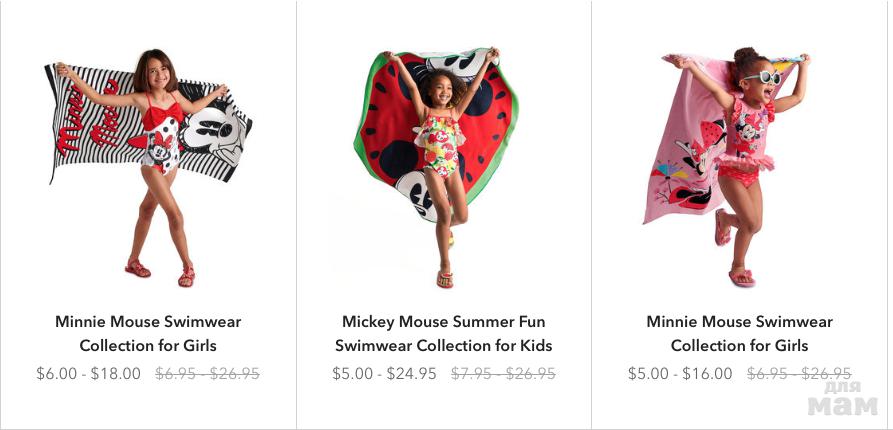The width and height of the screenshot is (893, 430).
Task: Open Minnie Mouse Swimwear title above $6.00 - $18.00
Action: tap(148, 334)
